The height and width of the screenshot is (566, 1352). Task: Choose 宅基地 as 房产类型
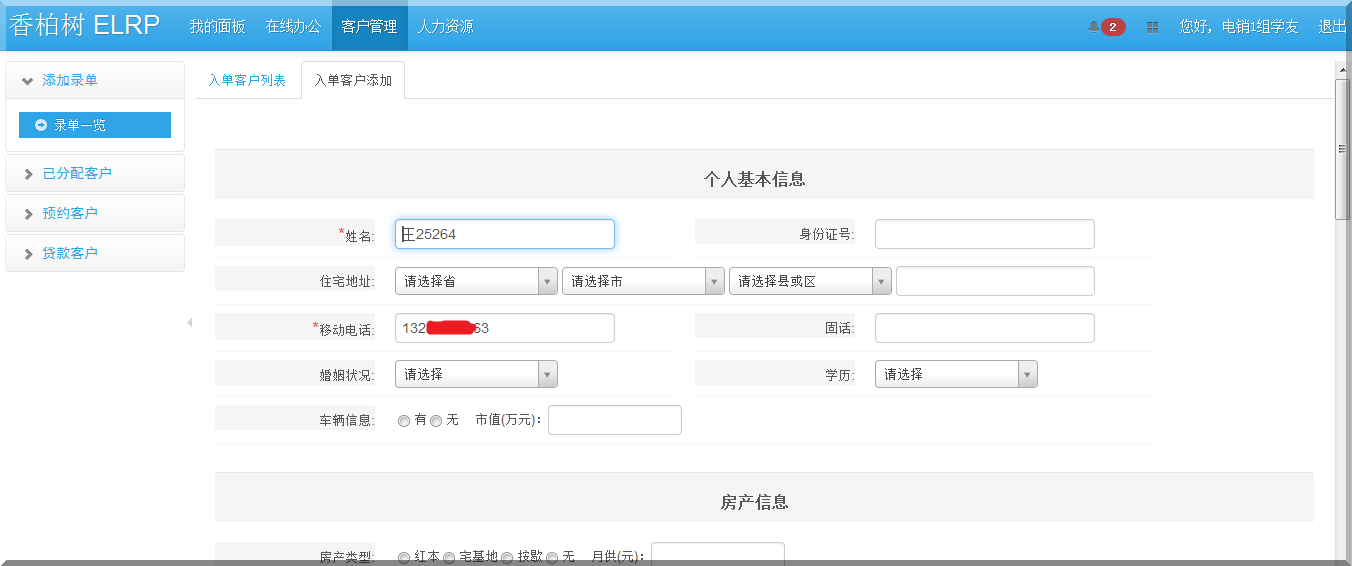pos(449,558)
